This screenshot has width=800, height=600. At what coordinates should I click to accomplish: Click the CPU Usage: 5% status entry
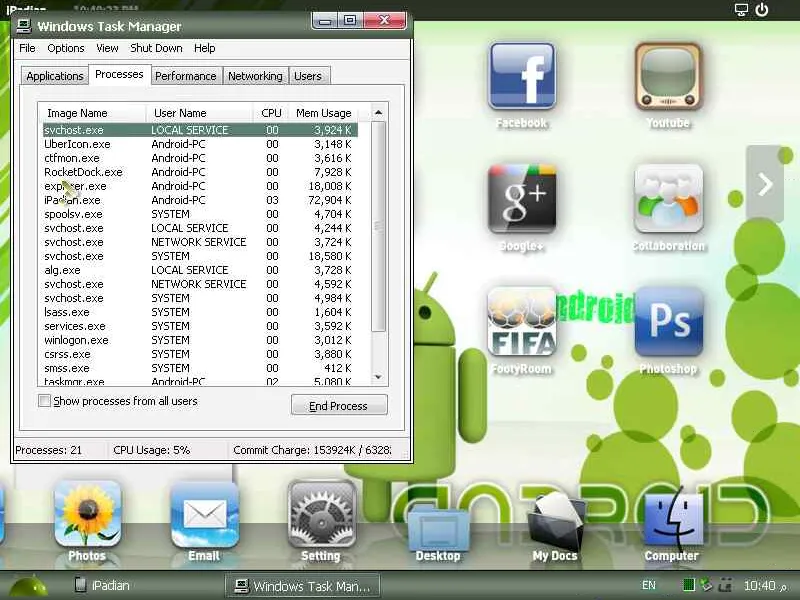[152, 450]
